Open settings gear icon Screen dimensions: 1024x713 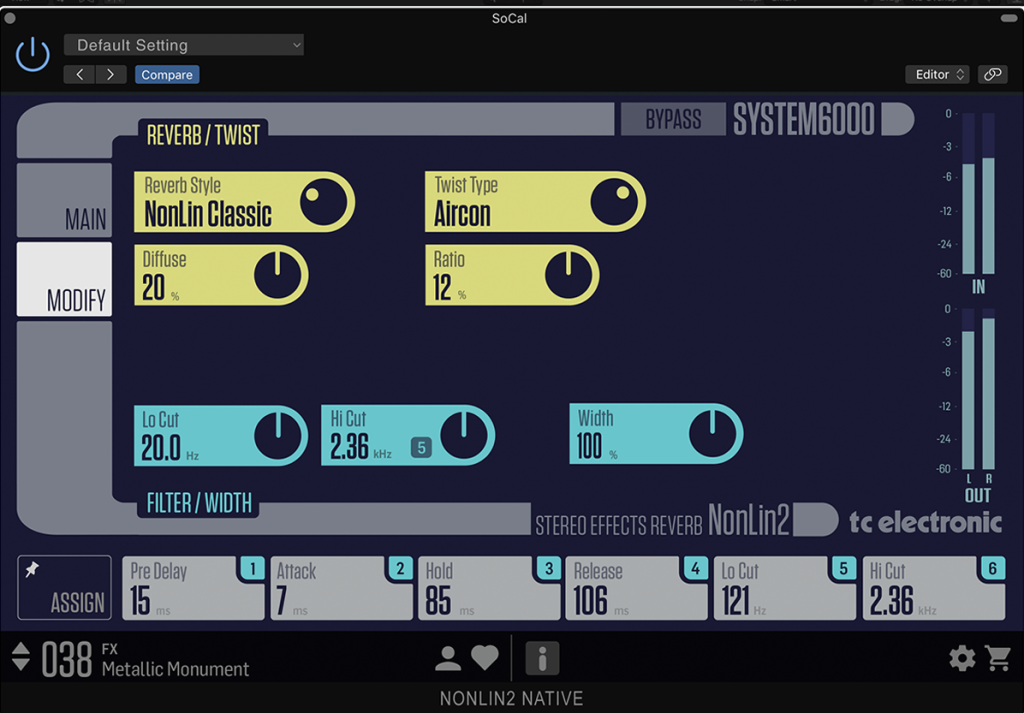(x=962, y=658)
